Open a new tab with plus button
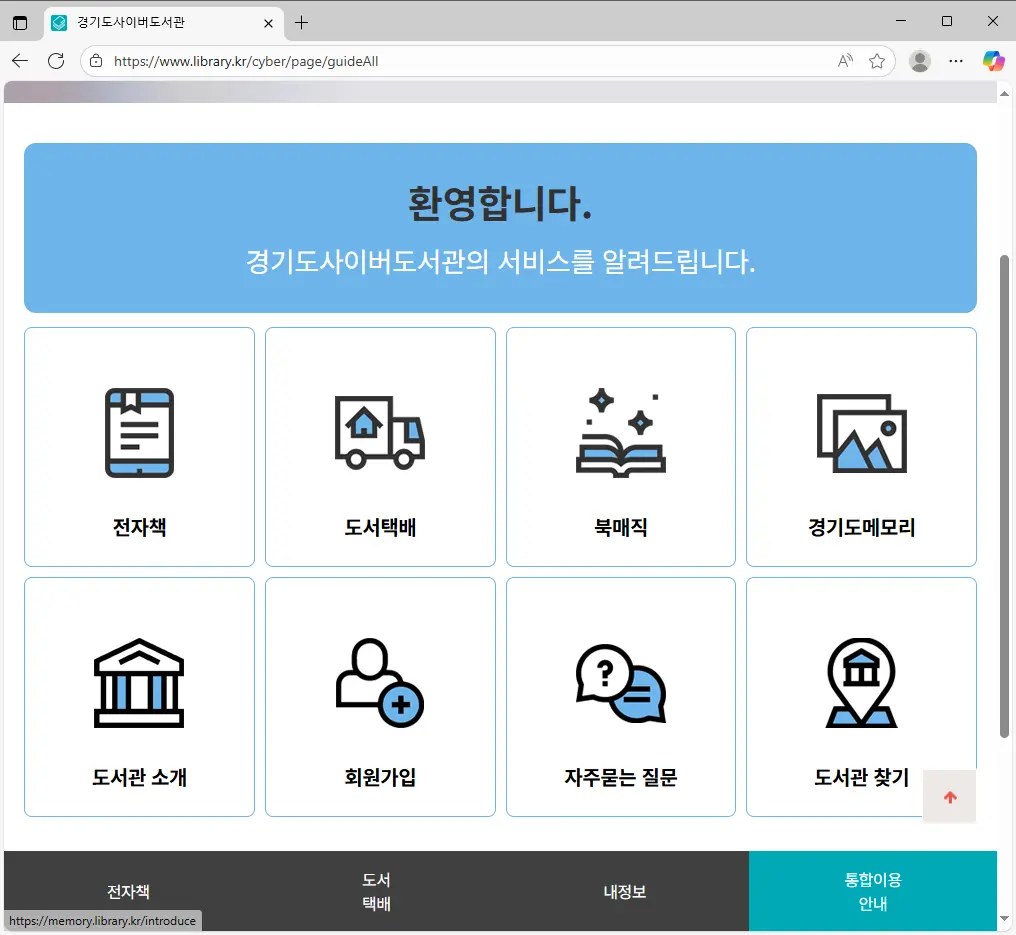 (301, 23)
